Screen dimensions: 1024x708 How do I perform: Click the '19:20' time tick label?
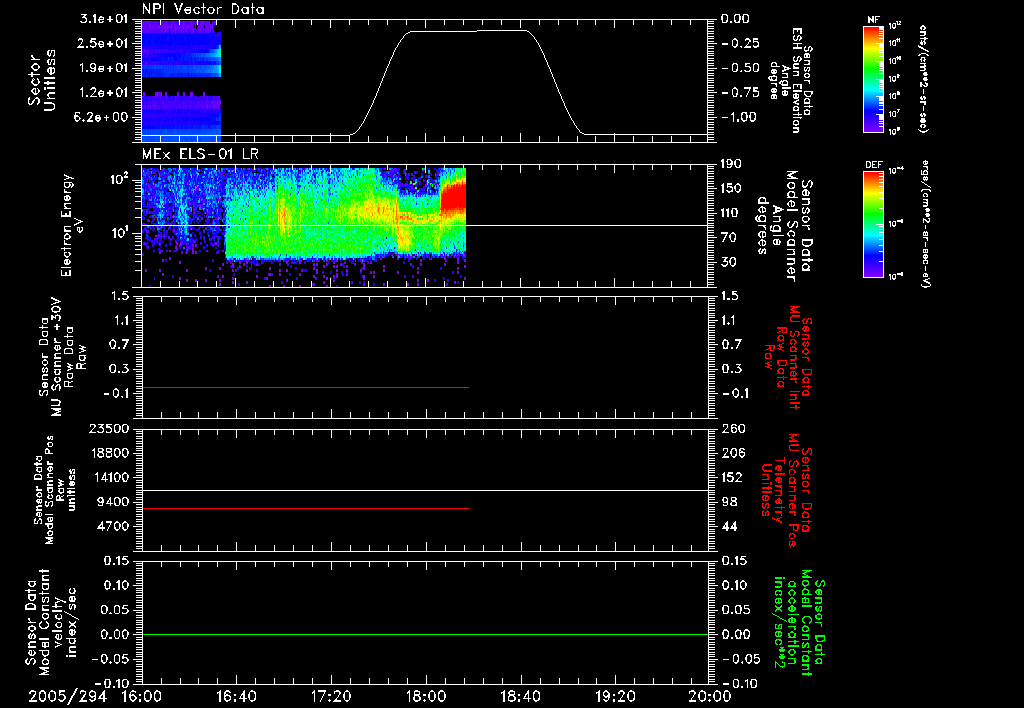coord(615,696)
